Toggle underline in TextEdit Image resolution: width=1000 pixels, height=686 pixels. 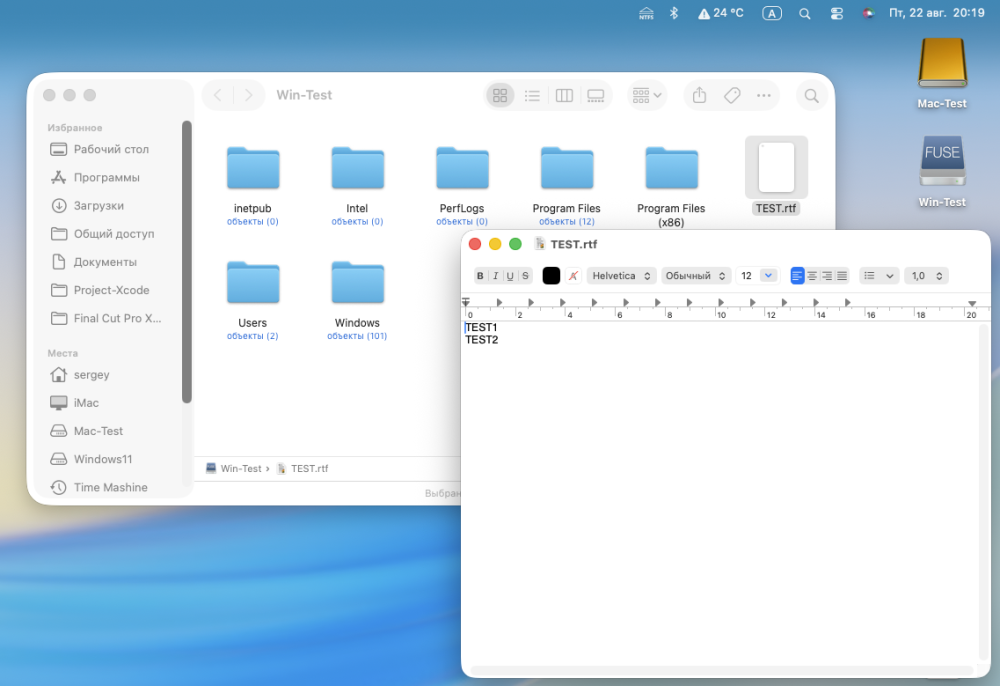tap(510, 276)
